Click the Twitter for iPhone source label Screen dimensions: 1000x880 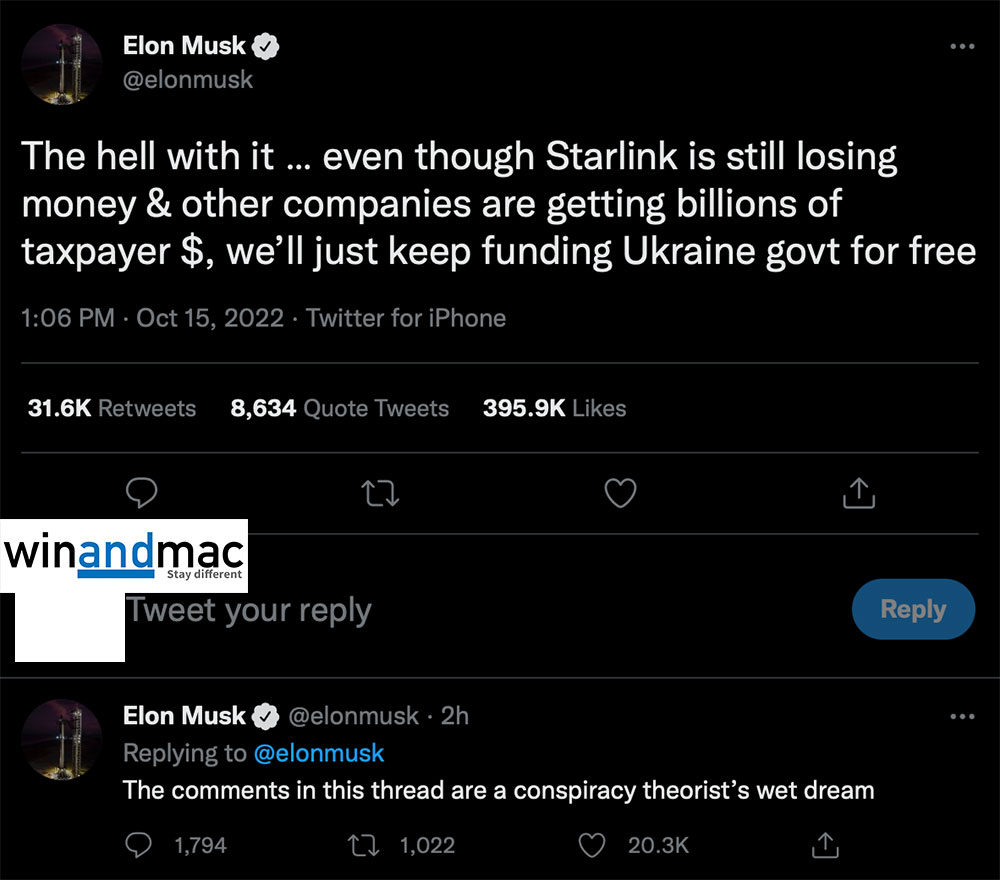[x=406, y=318]
